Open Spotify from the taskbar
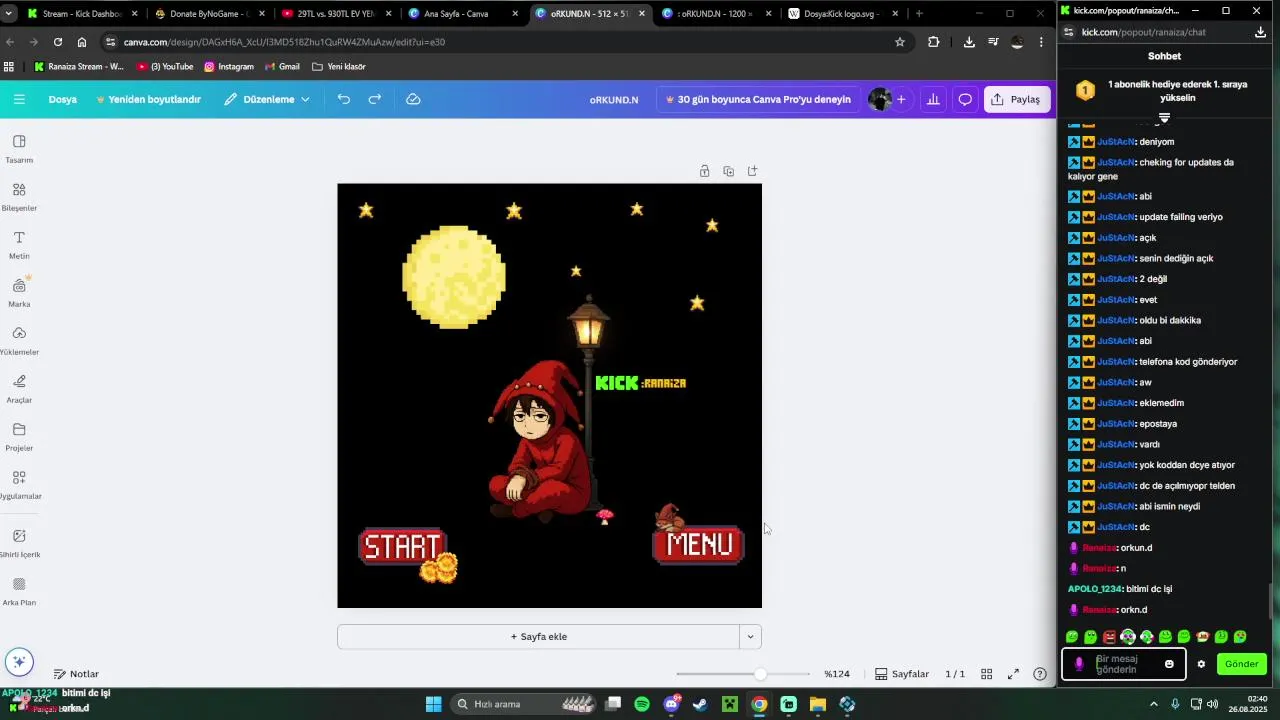 click(642, 704)
